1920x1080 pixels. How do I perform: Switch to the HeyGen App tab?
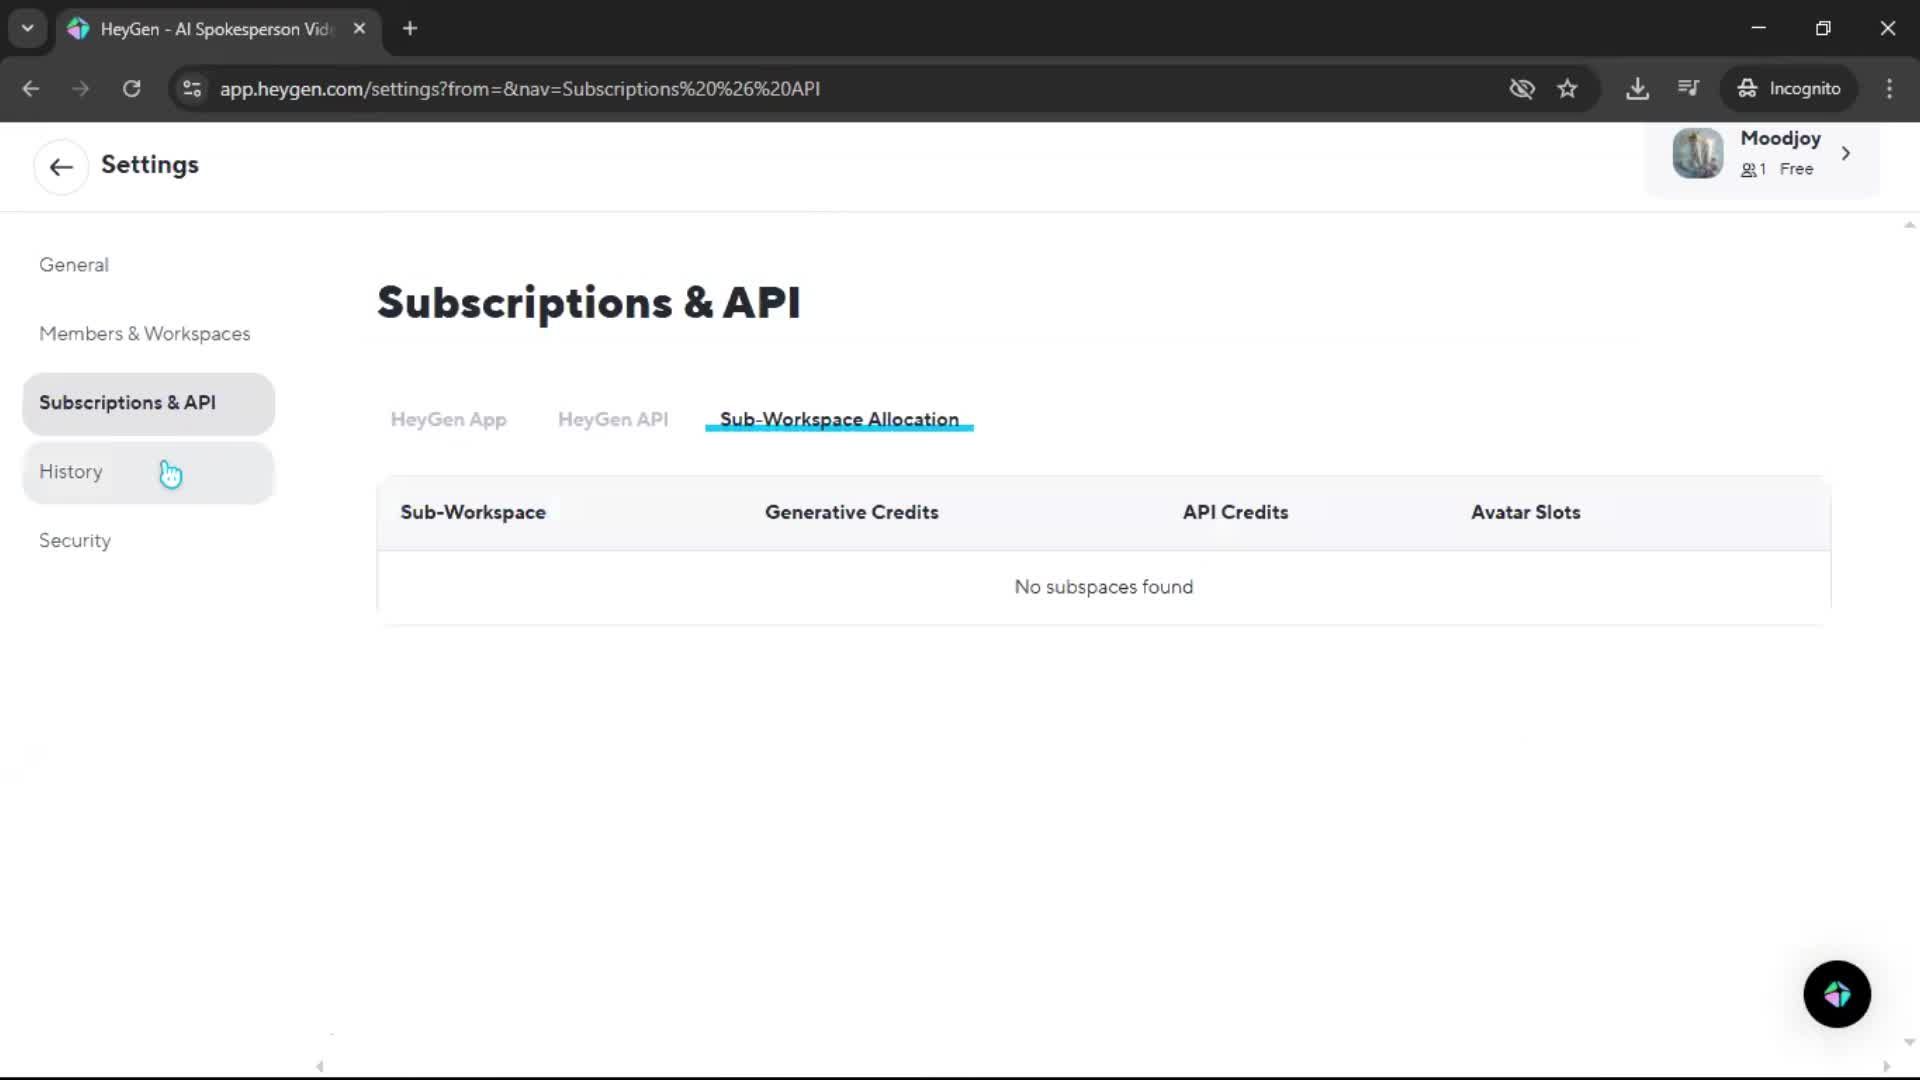coord(448,419)
